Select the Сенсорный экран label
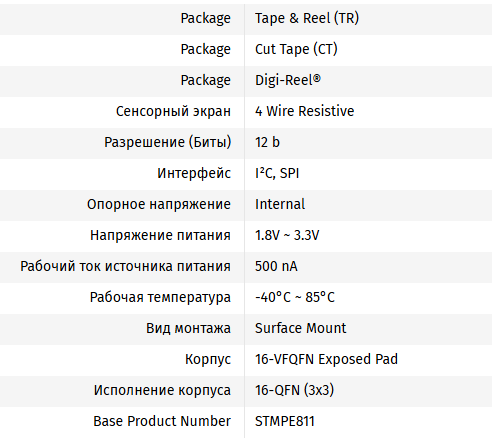 (173, 111)
